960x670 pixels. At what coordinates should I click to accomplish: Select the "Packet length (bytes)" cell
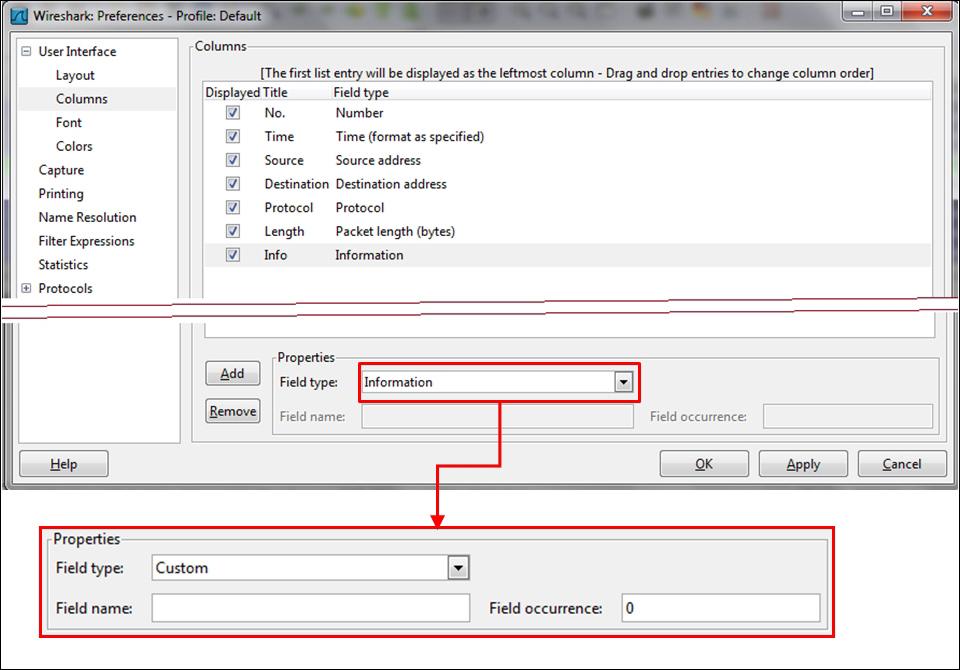point(395,231)
